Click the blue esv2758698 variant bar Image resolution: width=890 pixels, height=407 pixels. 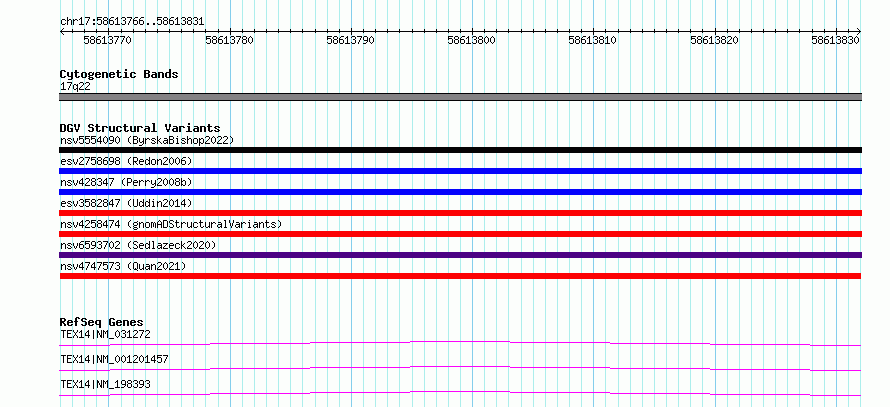click(460, 171)
